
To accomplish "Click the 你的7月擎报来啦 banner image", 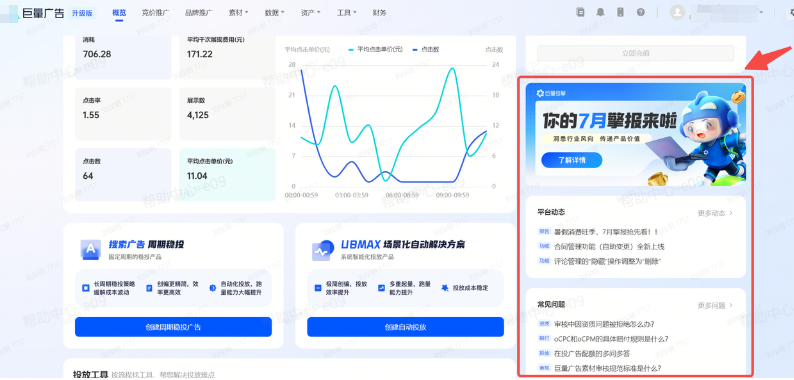I will [x=636, y=134].
